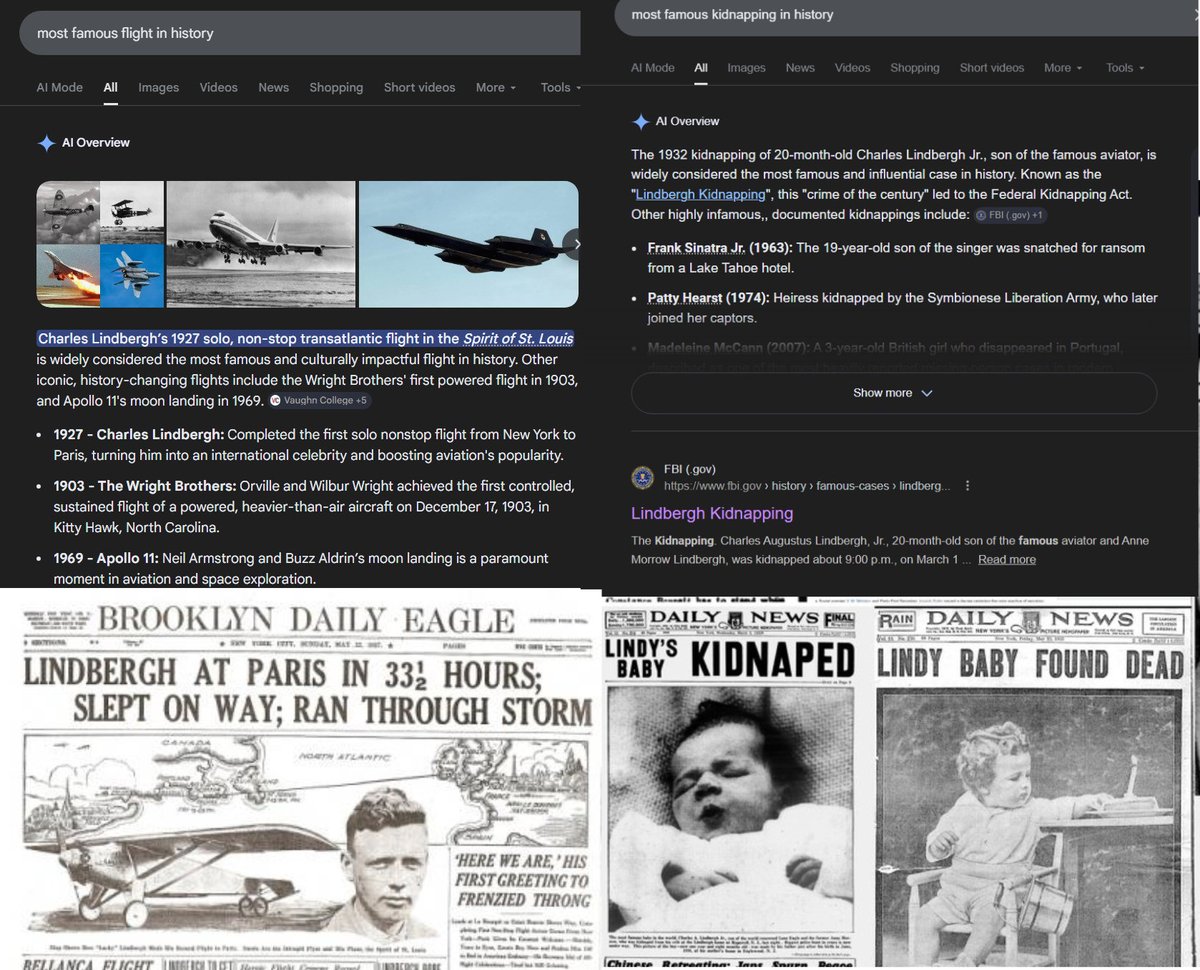Viewport: 1200px width, 970px height.
Task: Open the four-aircraft collage thumbnail
Action: (x=100, y=244)
